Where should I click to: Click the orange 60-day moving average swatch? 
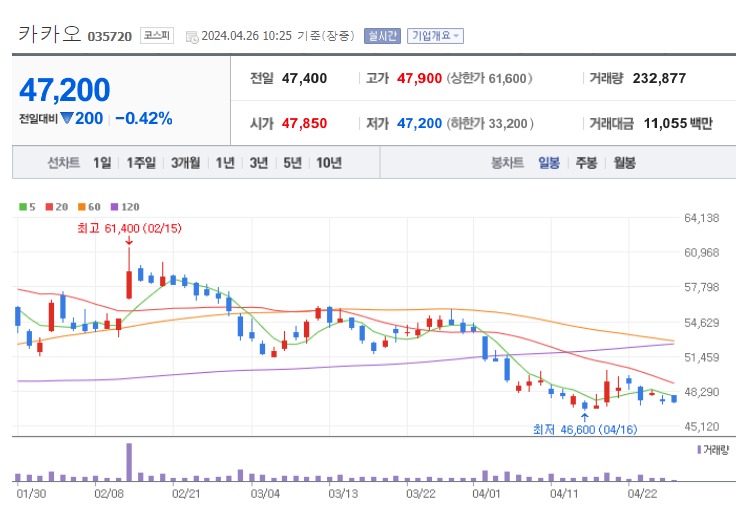click(x=82, y=207)
